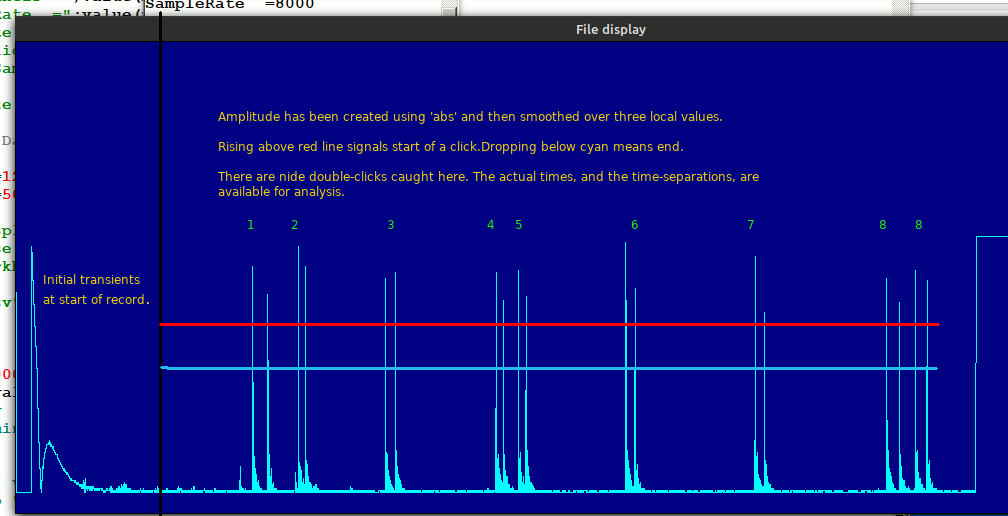Pick the green marker number 4
Screen dimensions: 1008x516
[490, 225]
